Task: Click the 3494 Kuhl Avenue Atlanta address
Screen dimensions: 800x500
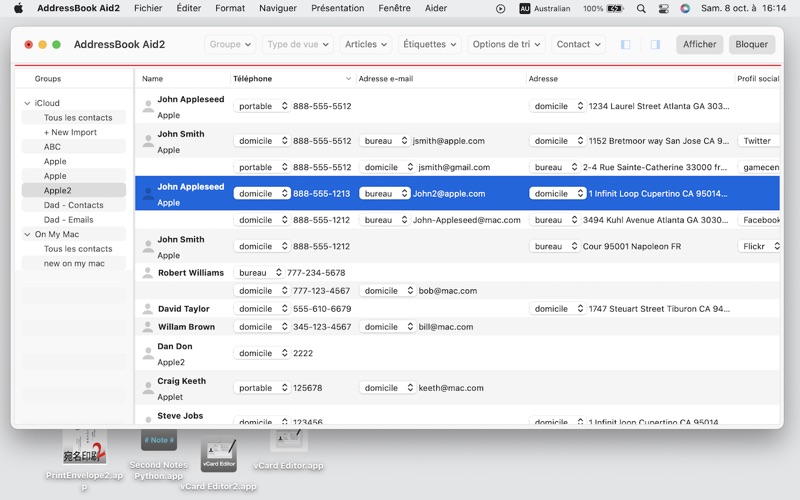Action: tap(656, 220)
